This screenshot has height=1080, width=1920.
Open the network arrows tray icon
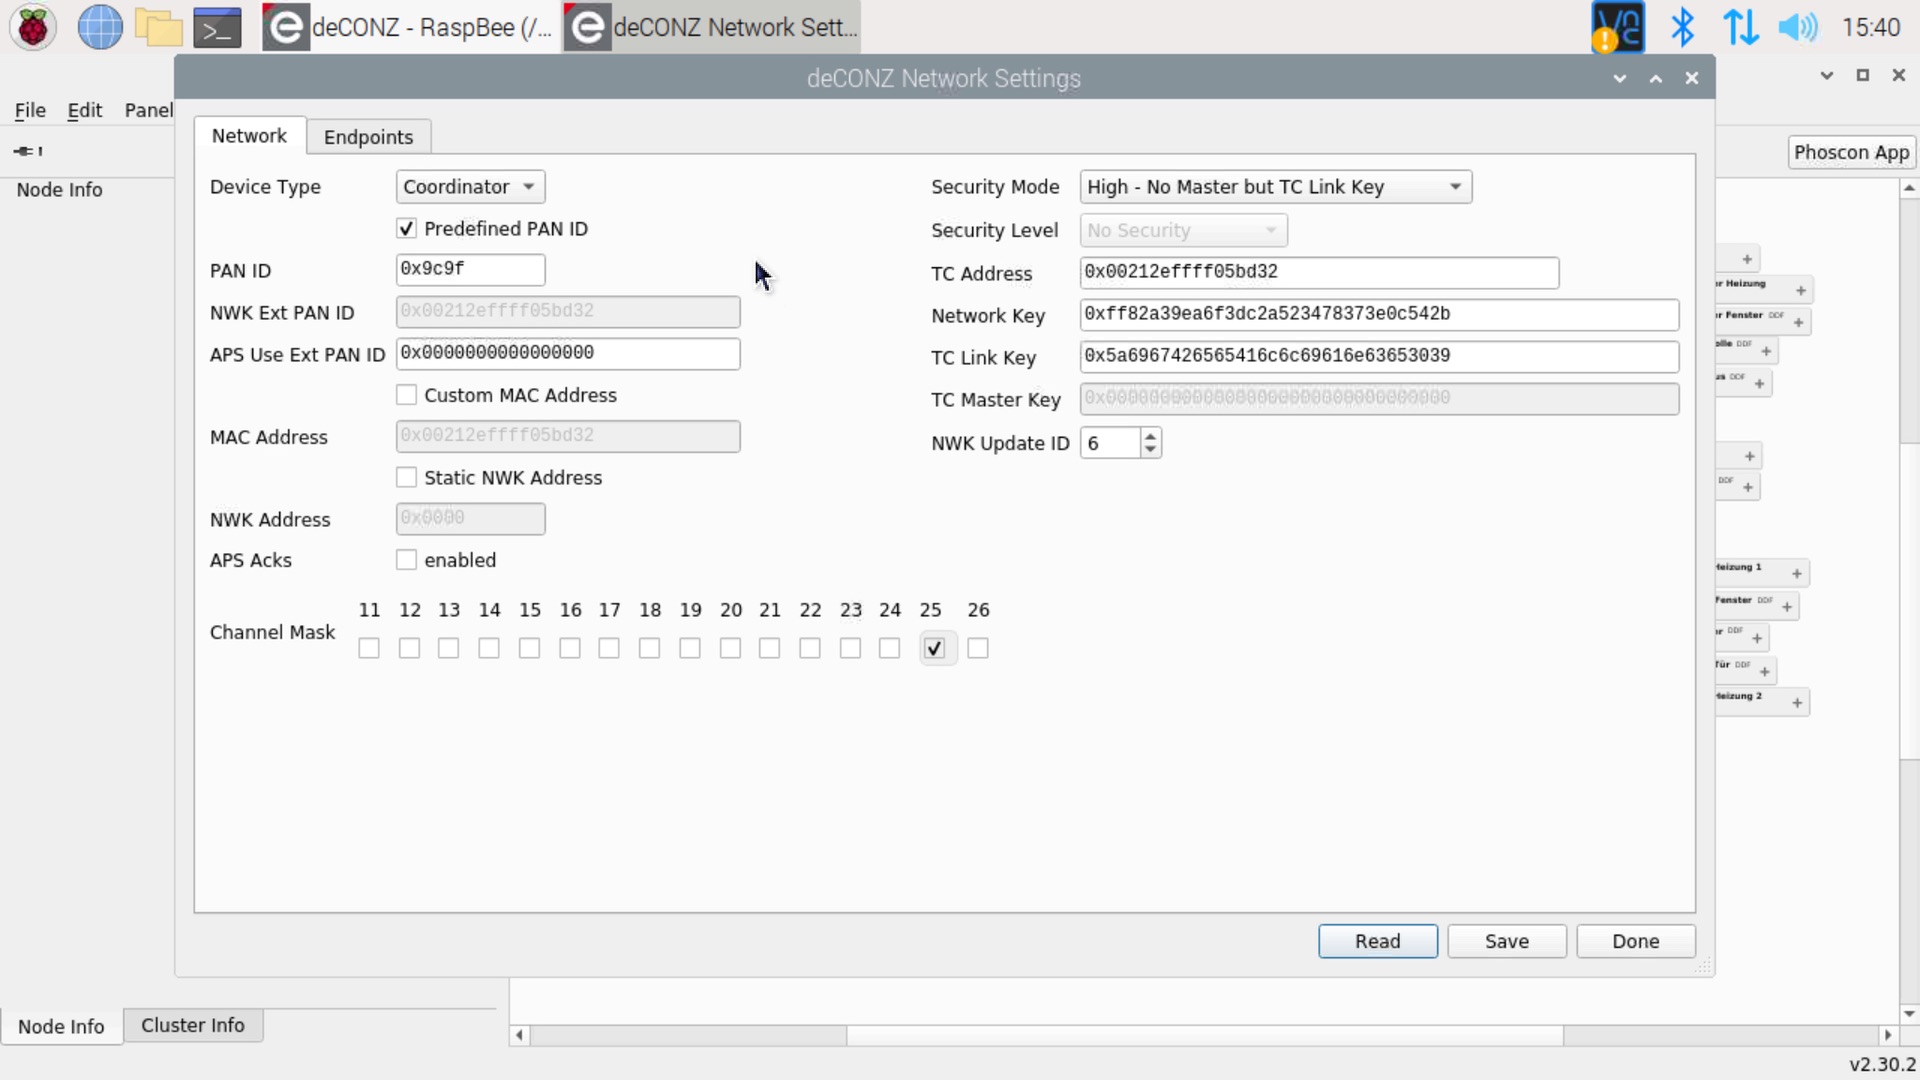click(1740, 27)
